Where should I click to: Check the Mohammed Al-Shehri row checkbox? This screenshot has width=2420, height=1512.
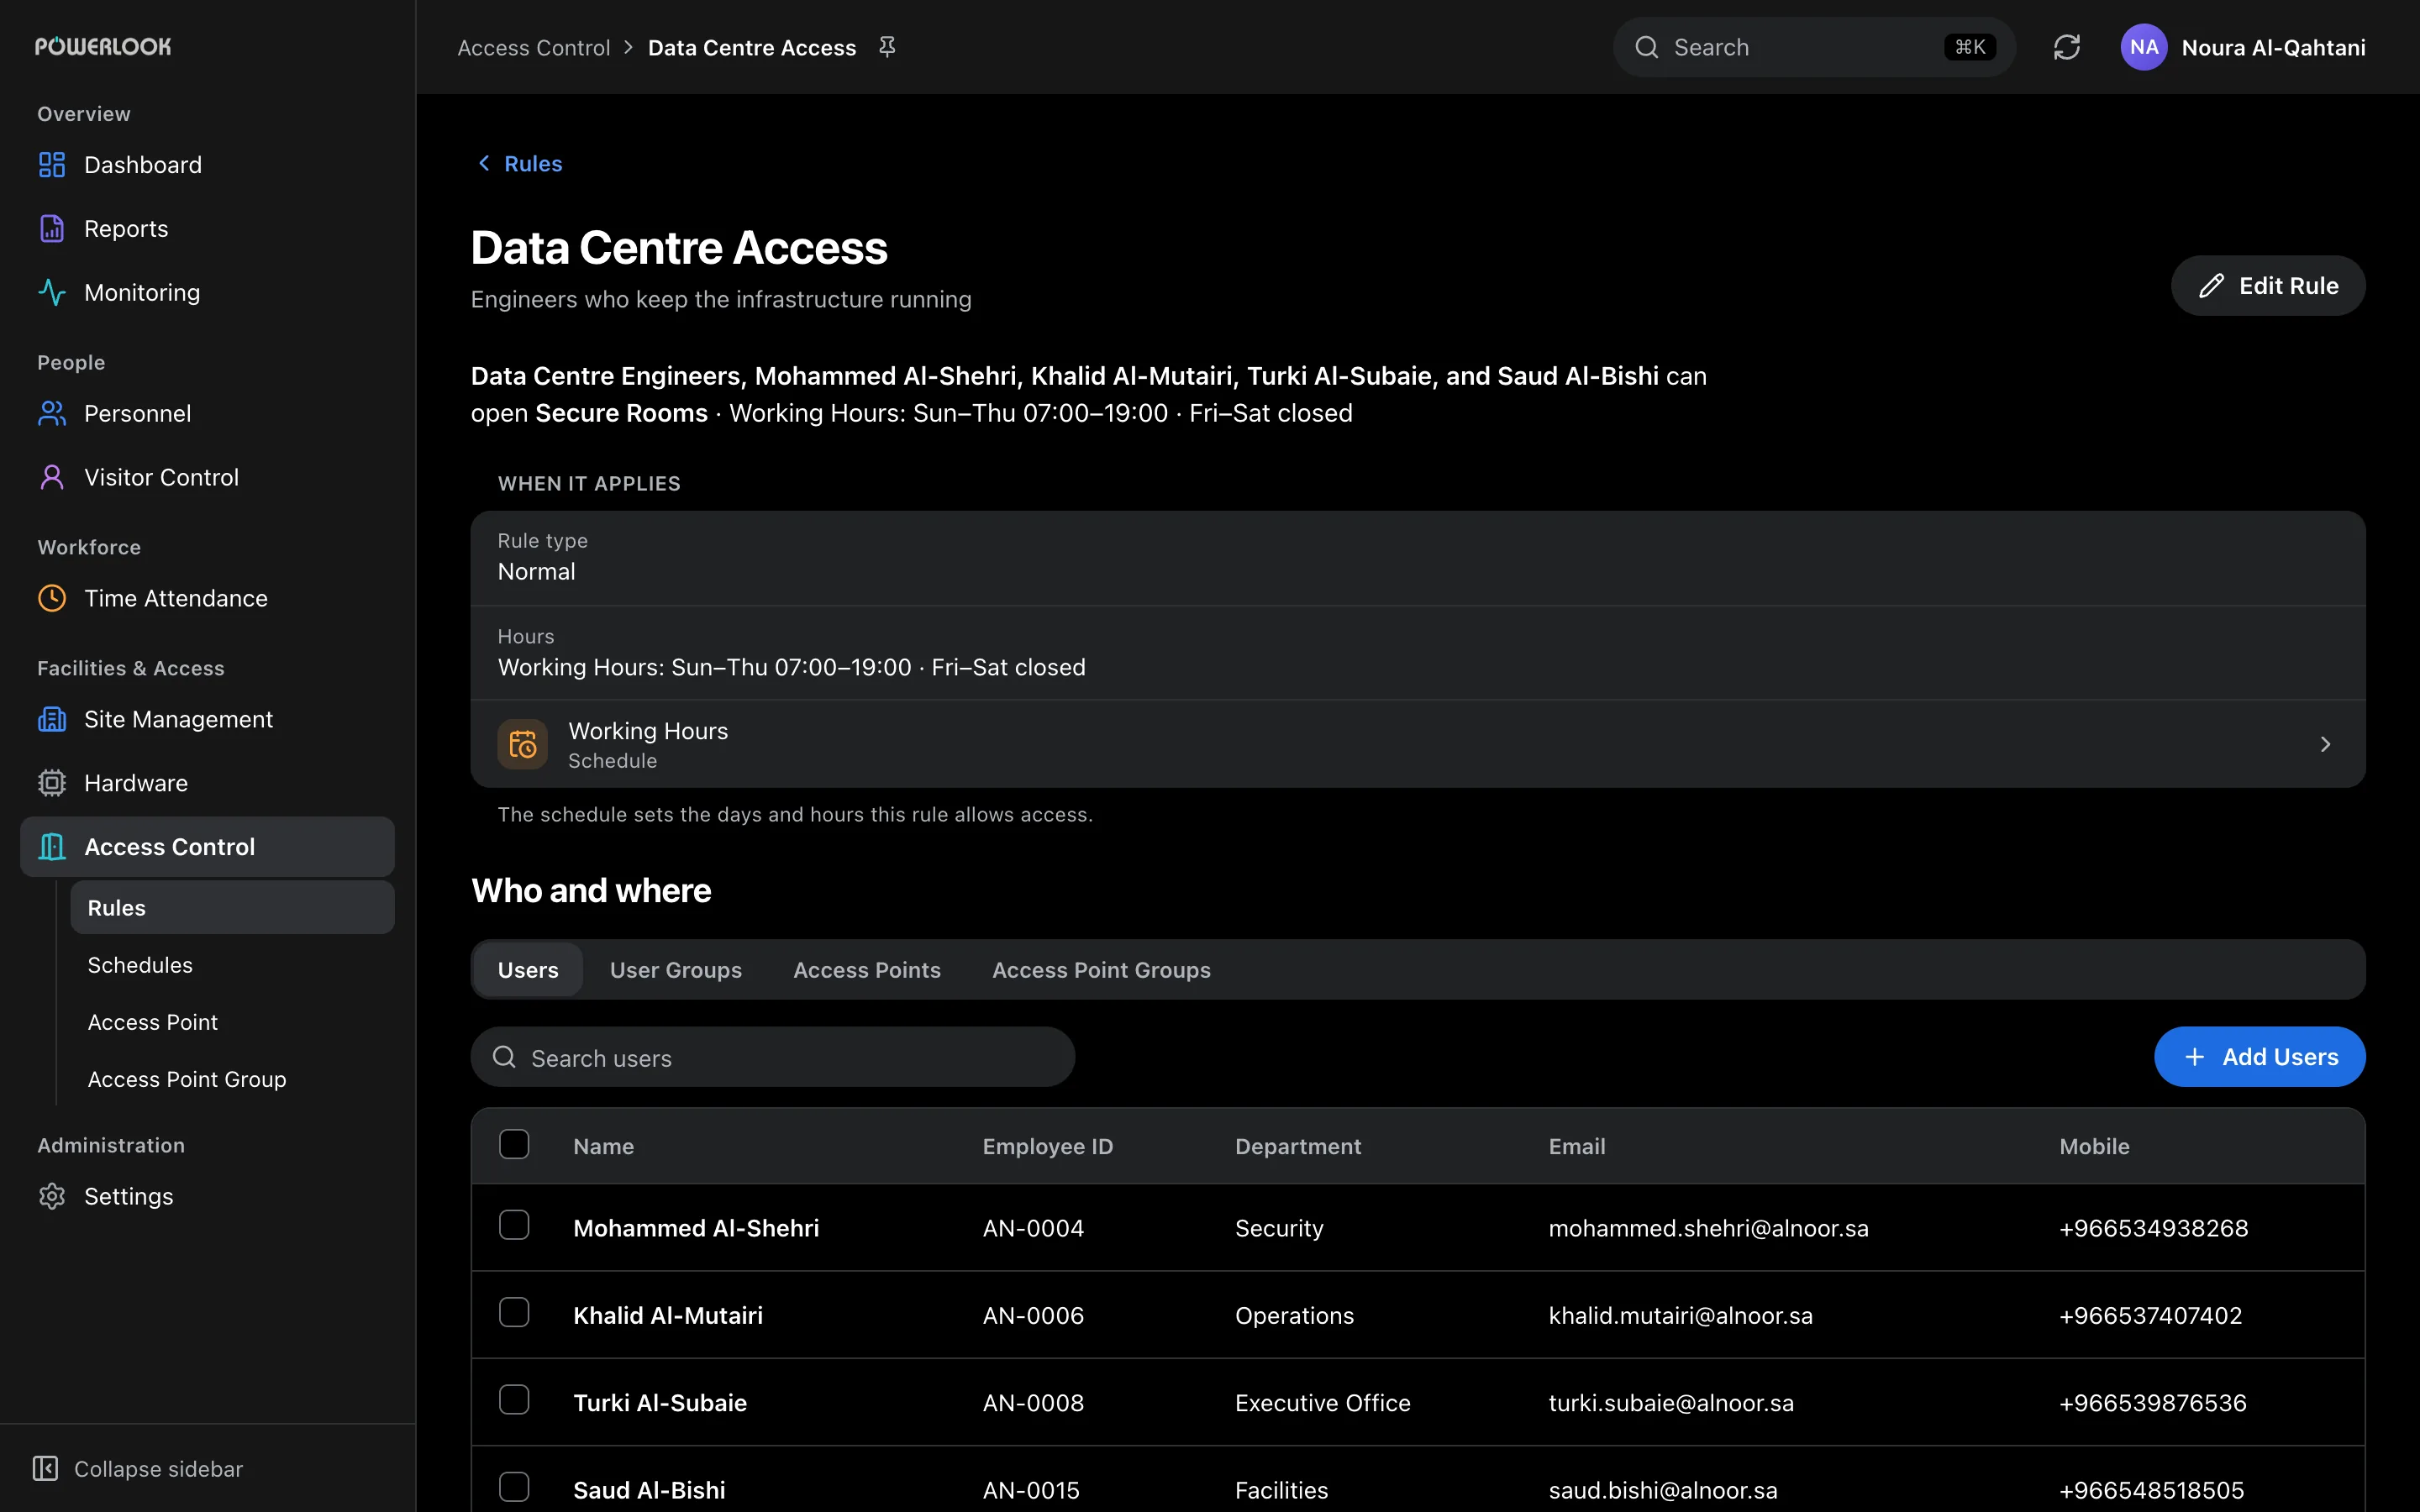tap(514, 1225)
